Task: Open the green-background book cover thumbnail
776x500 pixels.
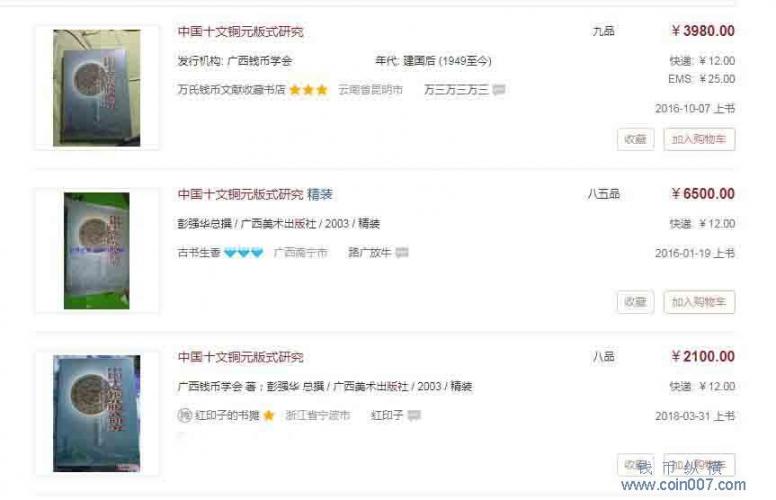Action: coord(97,251)
